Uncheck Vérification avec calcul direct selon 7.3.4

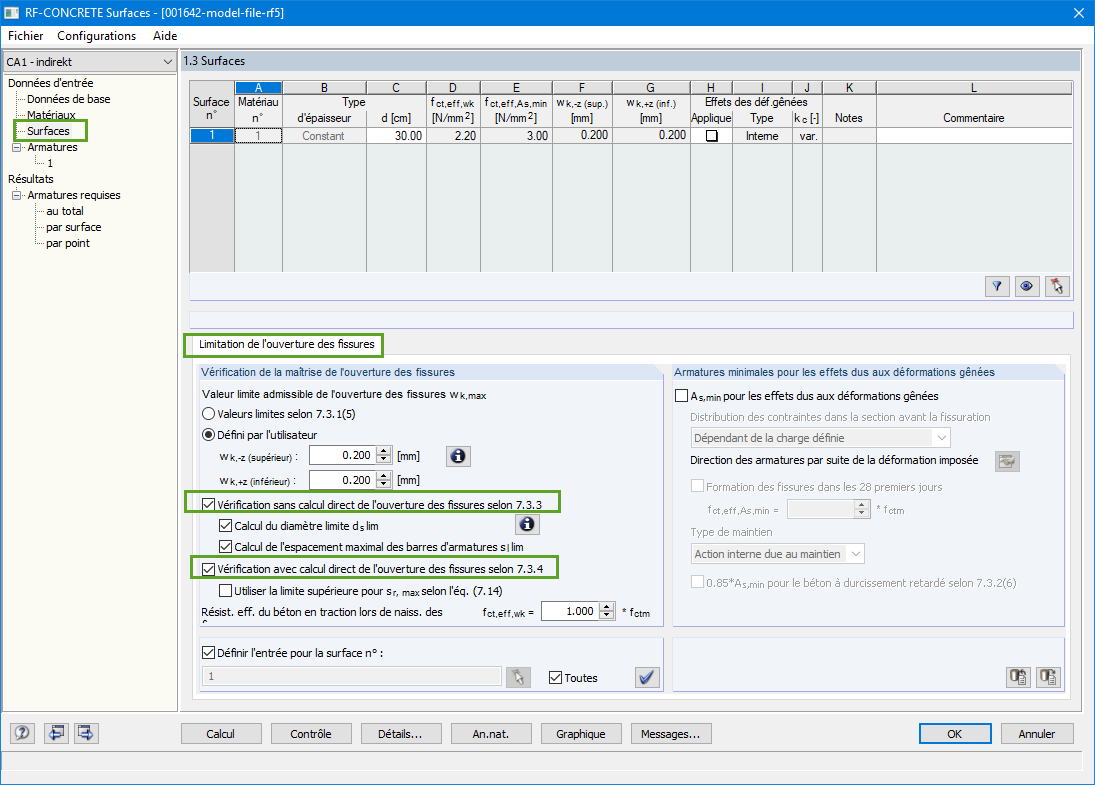pyautogui.click(x=208, y=569)
